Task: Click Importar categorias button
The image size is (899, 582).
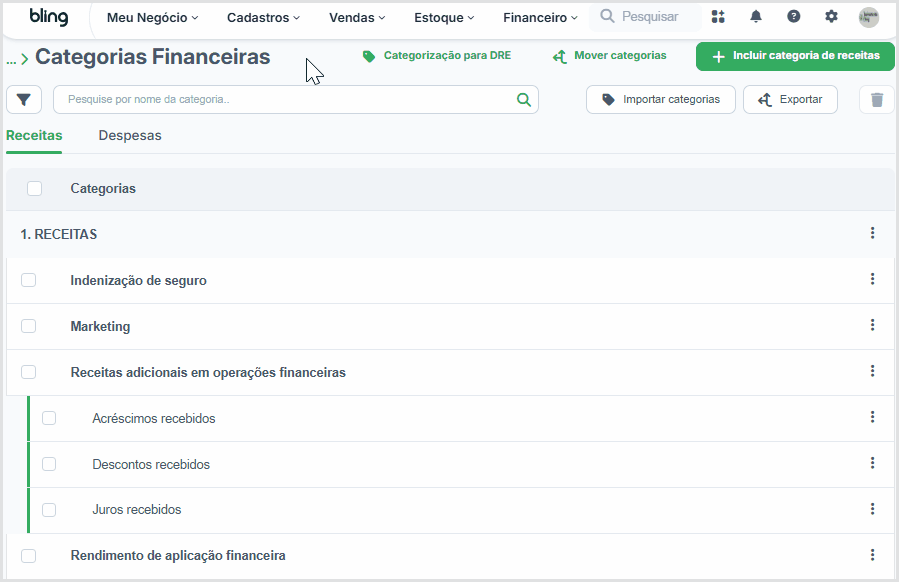Action: coord(660,100)
